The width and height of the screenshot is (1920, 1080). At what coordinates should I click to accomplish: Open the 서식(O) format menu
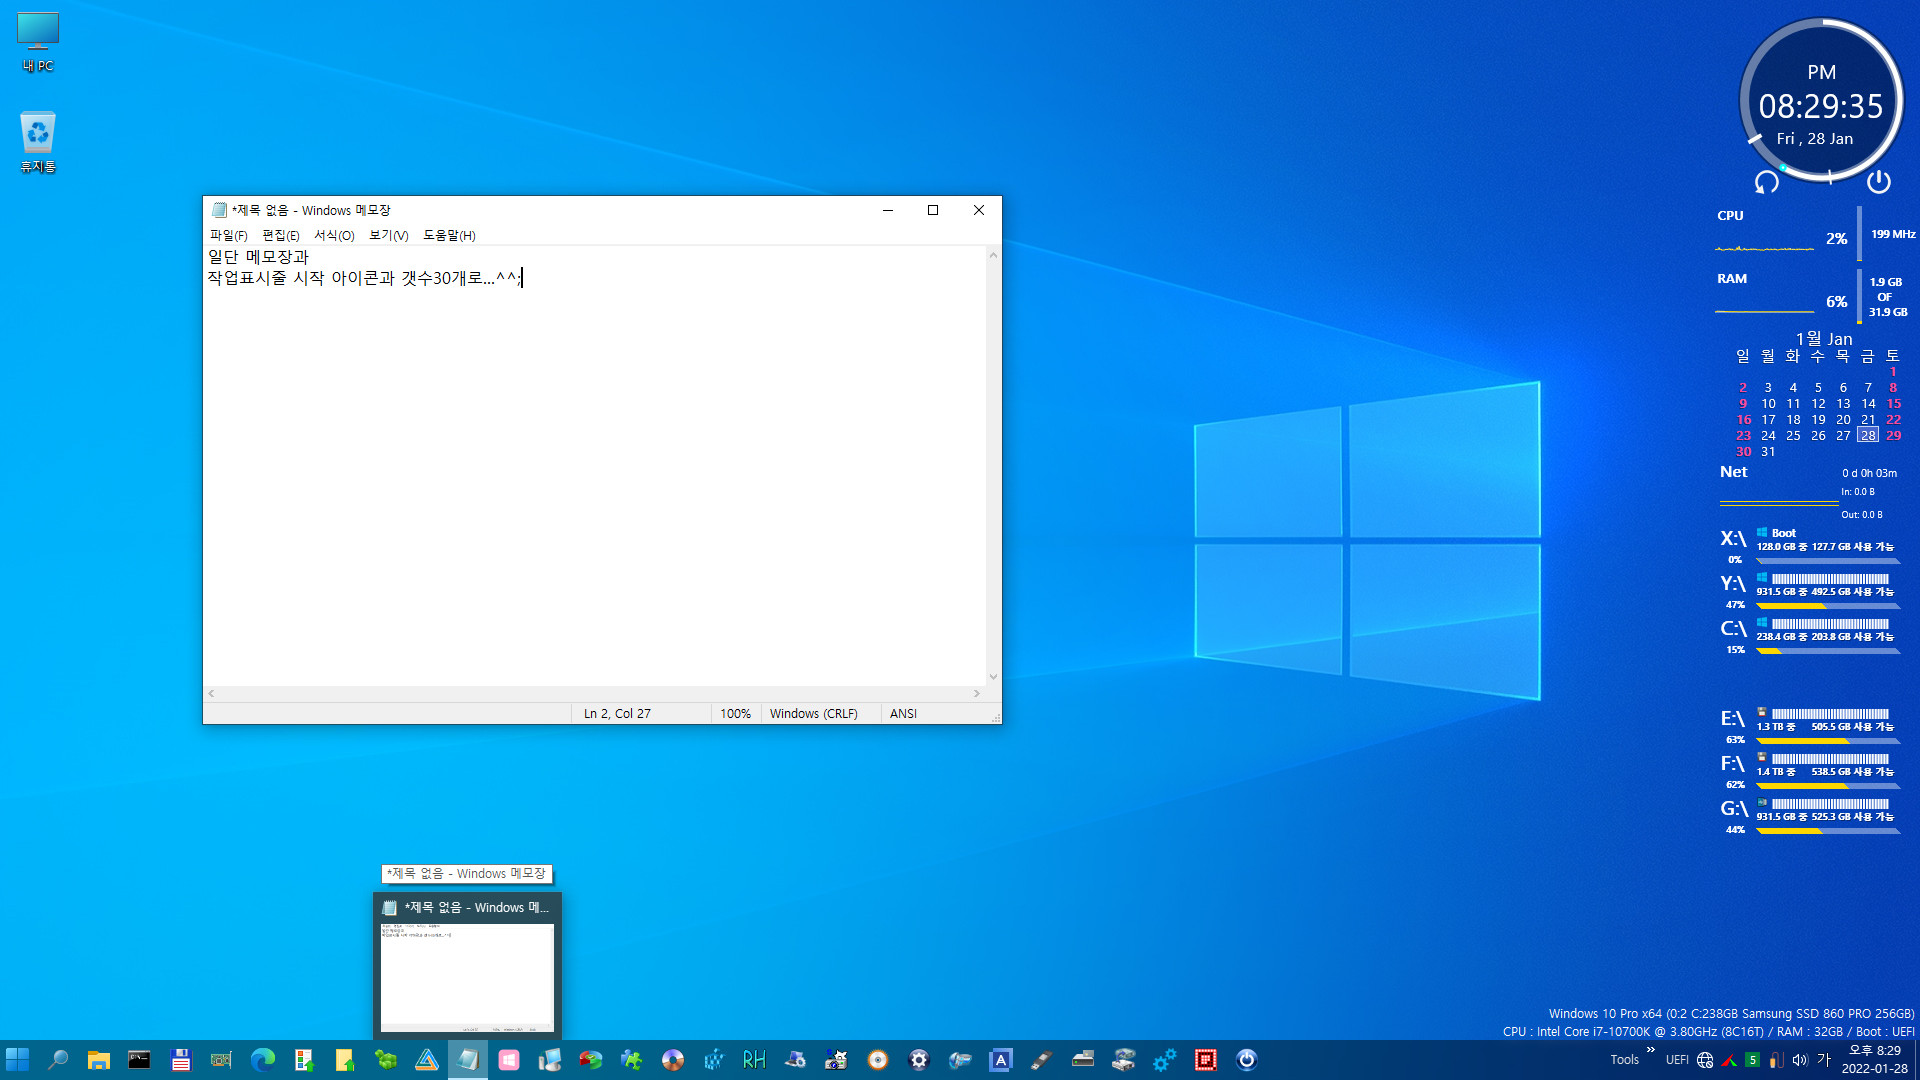[x=334, y=235]
